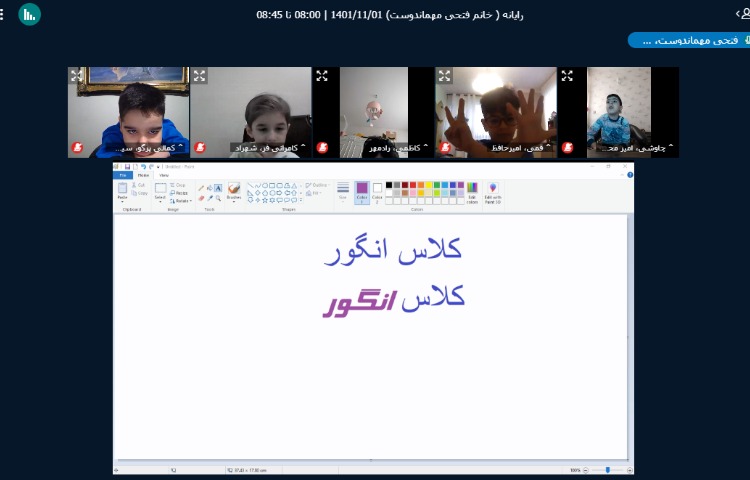Open the shape Fill option
The image size is (750, 480).
313,193
